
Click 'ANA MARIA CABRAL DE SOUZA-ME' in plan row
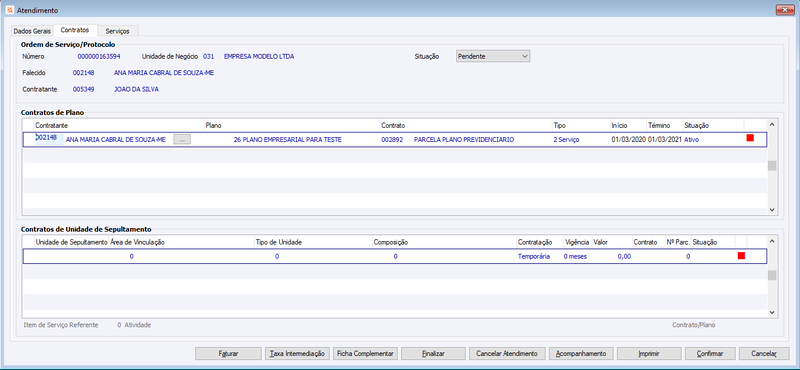(x=116, y=139)
